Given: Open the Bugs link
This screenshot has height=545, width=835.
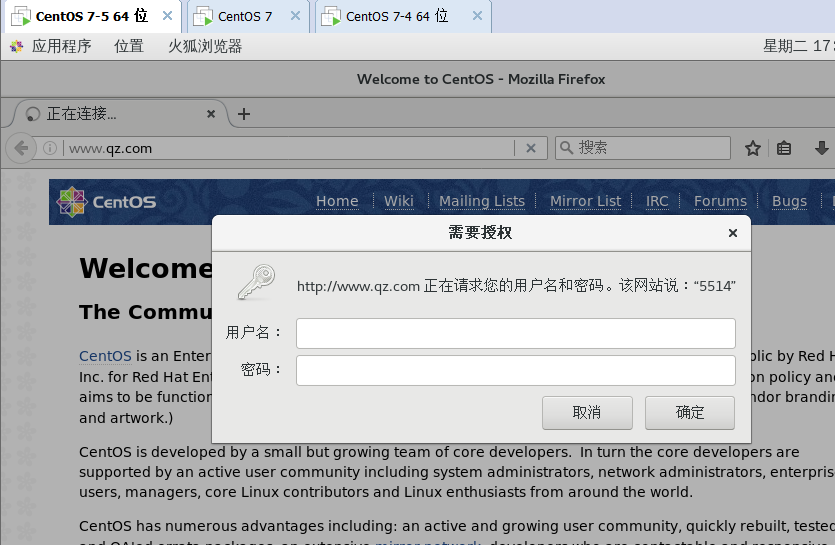Looking at the screenshot, I should point(789,201).
